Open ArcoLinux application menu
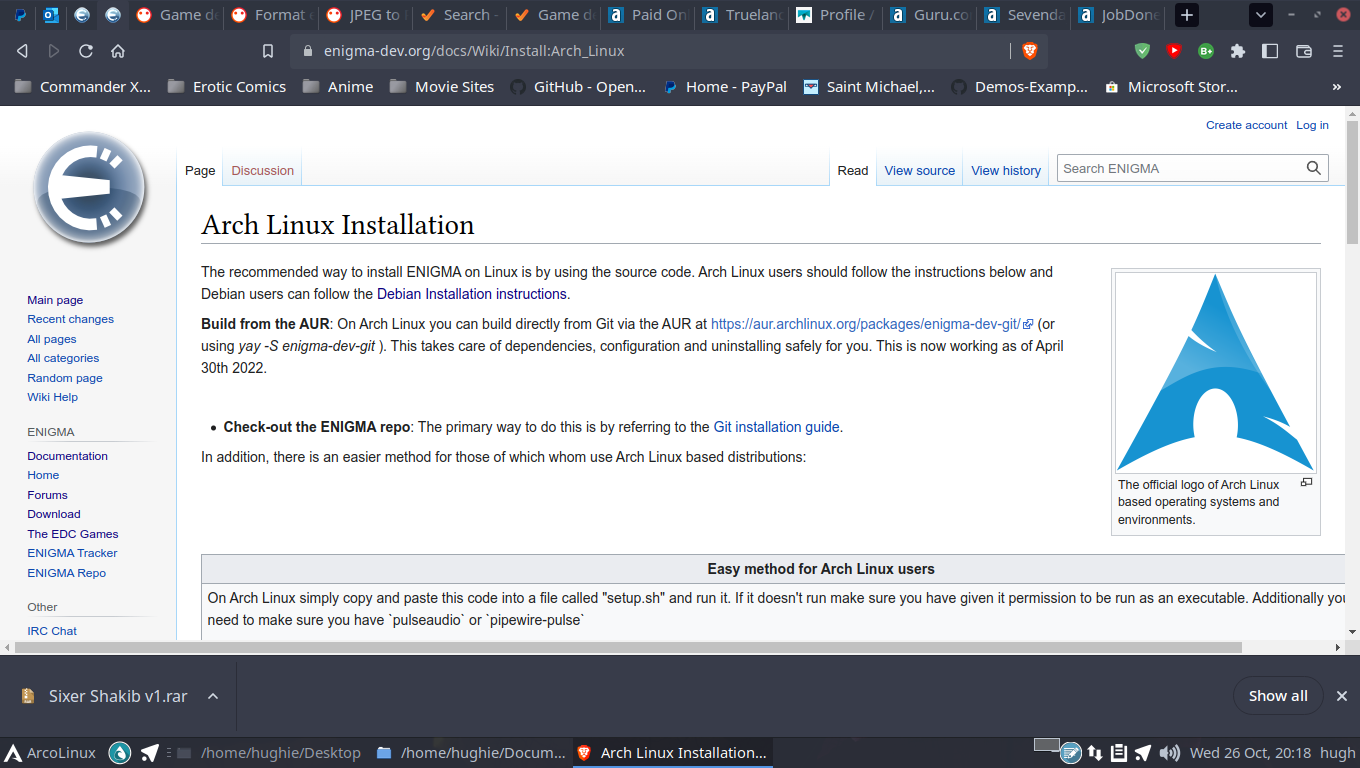 50,753
